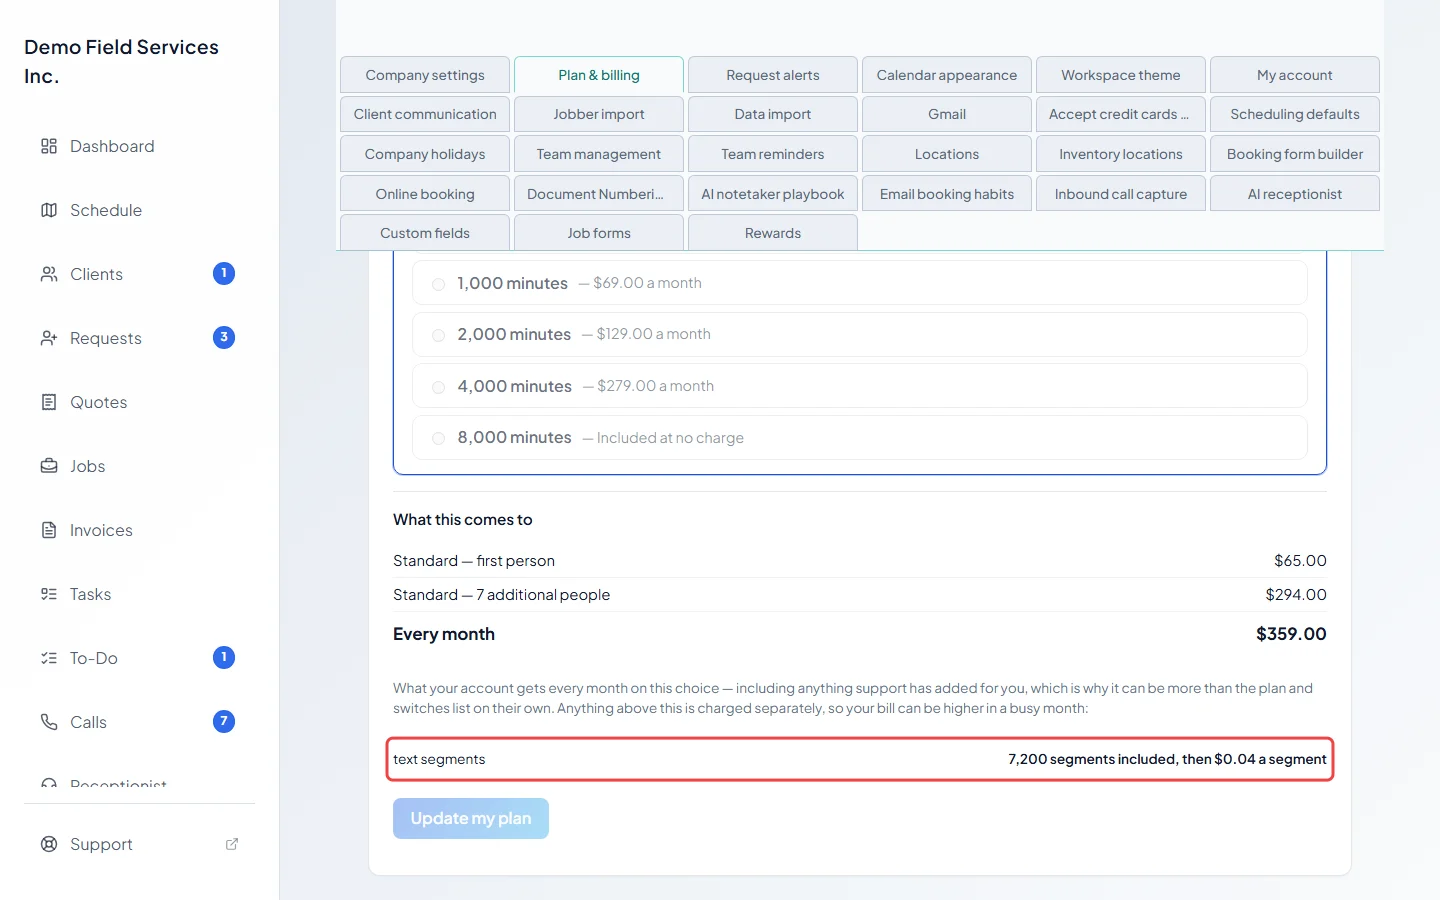The image size is (1440, 900).
Task: Click the $359.00 monthly total
Action: pos(1291,634)
